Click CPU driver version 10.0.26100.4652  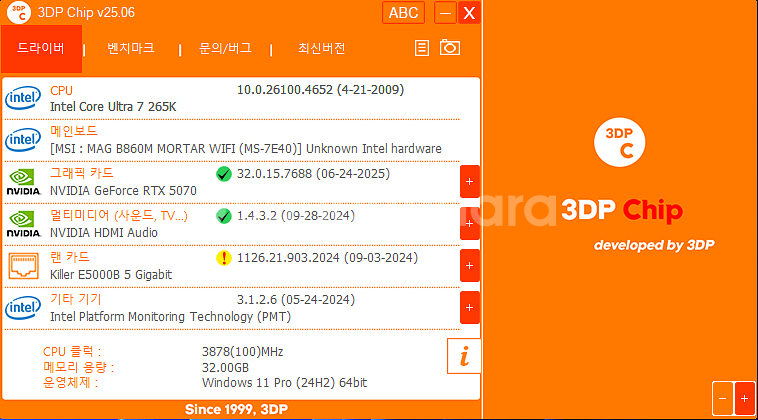point(321,90)
